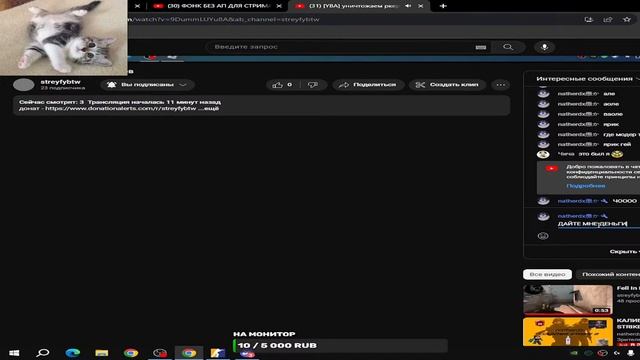Screen dimensions: 640x360
Task: Open the active Chrome window in taskbar
Action: click(189, 353)
